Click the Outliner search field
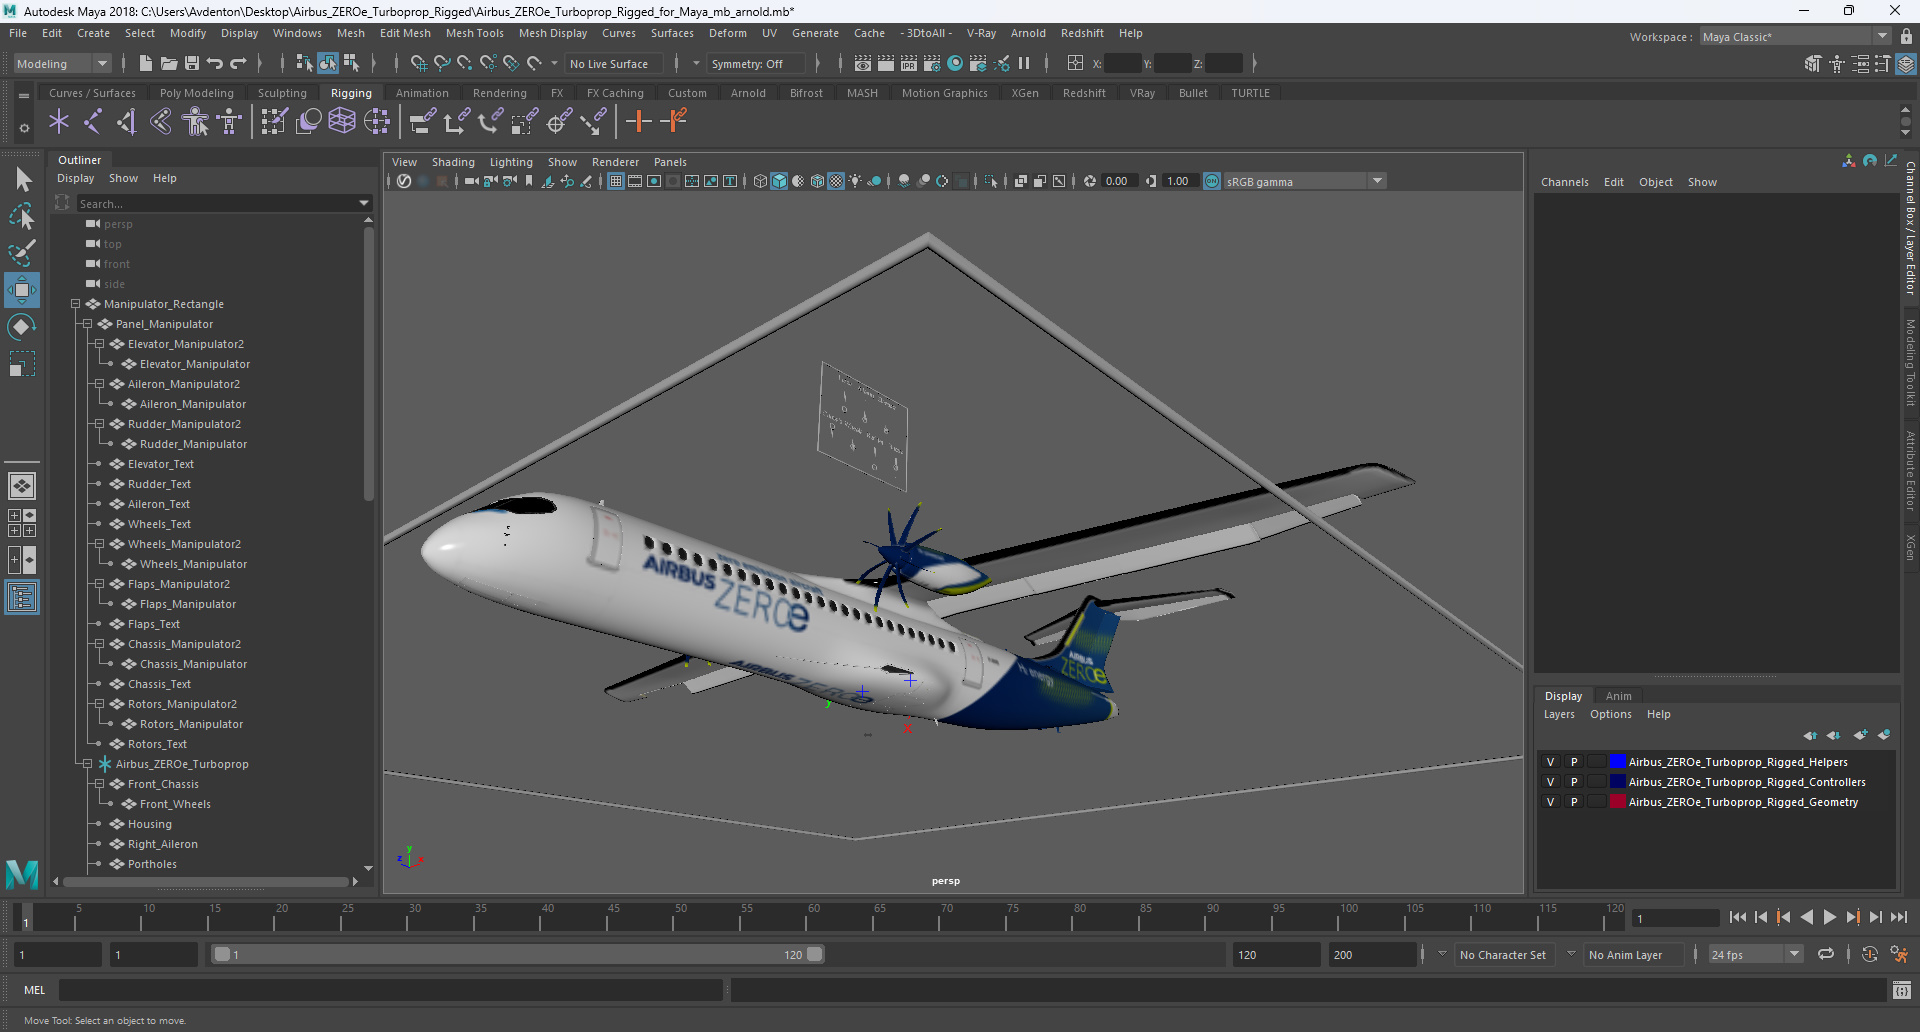The width and height of the screenshot is (1920, 1032). point(217,203)
